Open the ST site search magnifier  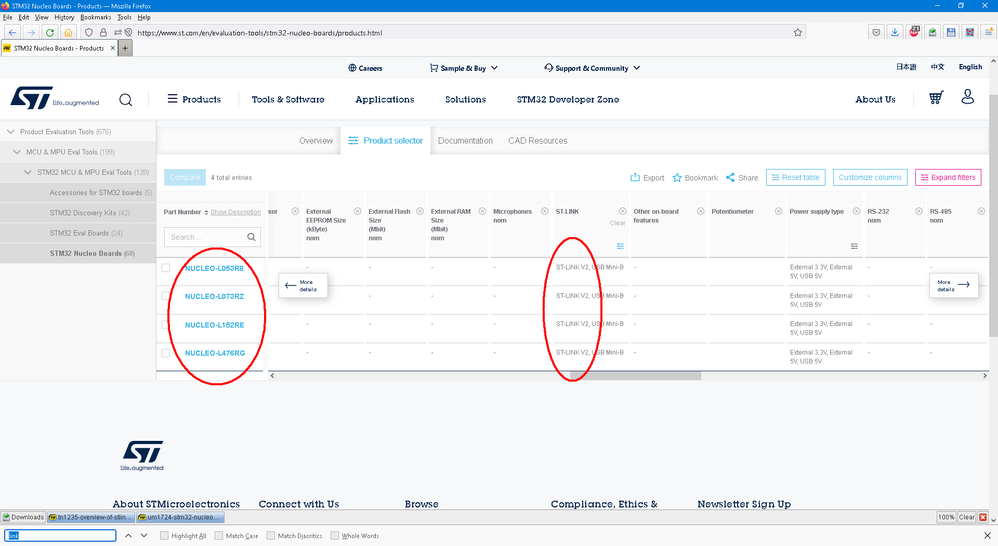click(x=126, y=100)
